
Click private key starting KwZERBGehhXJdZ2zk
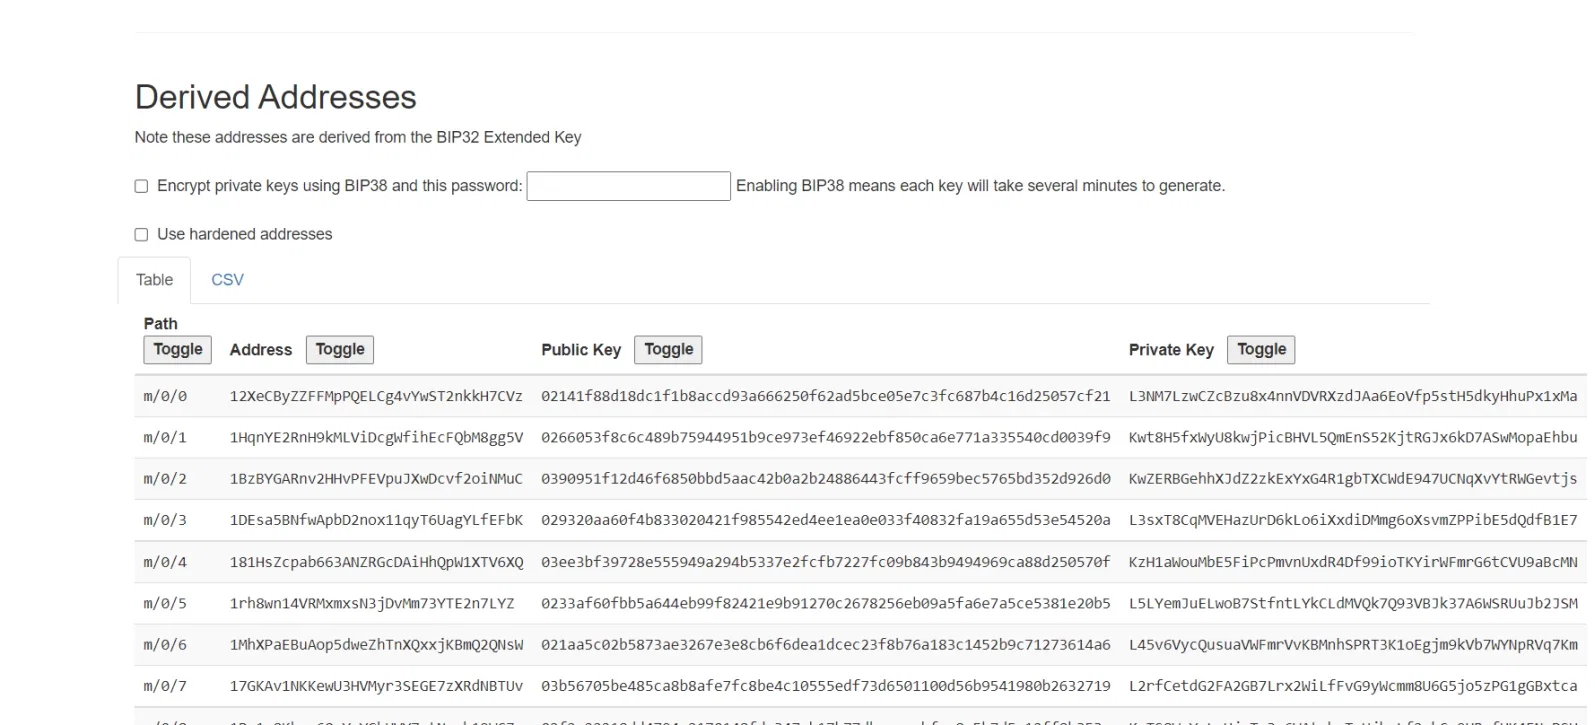click(x=1353, y=479)
